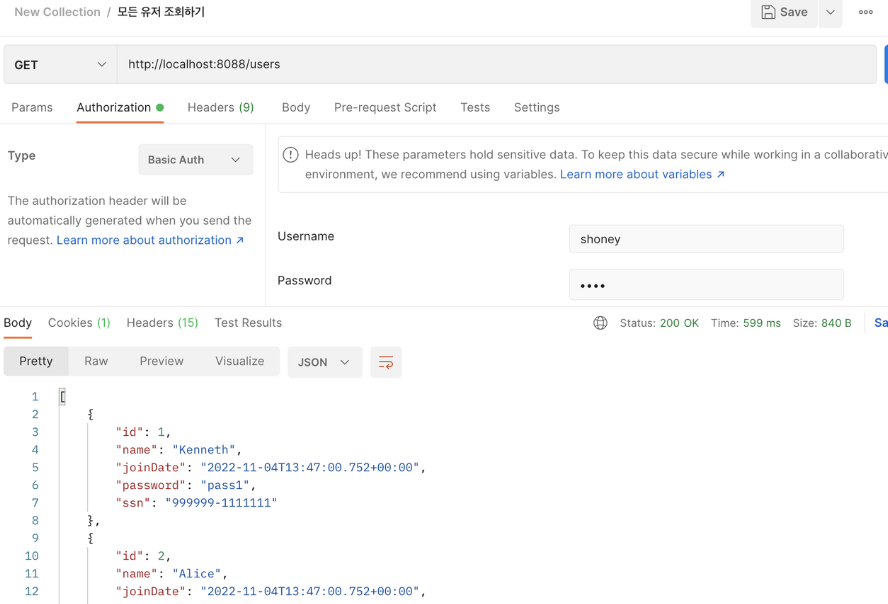
Task: Click the Username input field
Action: coord(706,239)
